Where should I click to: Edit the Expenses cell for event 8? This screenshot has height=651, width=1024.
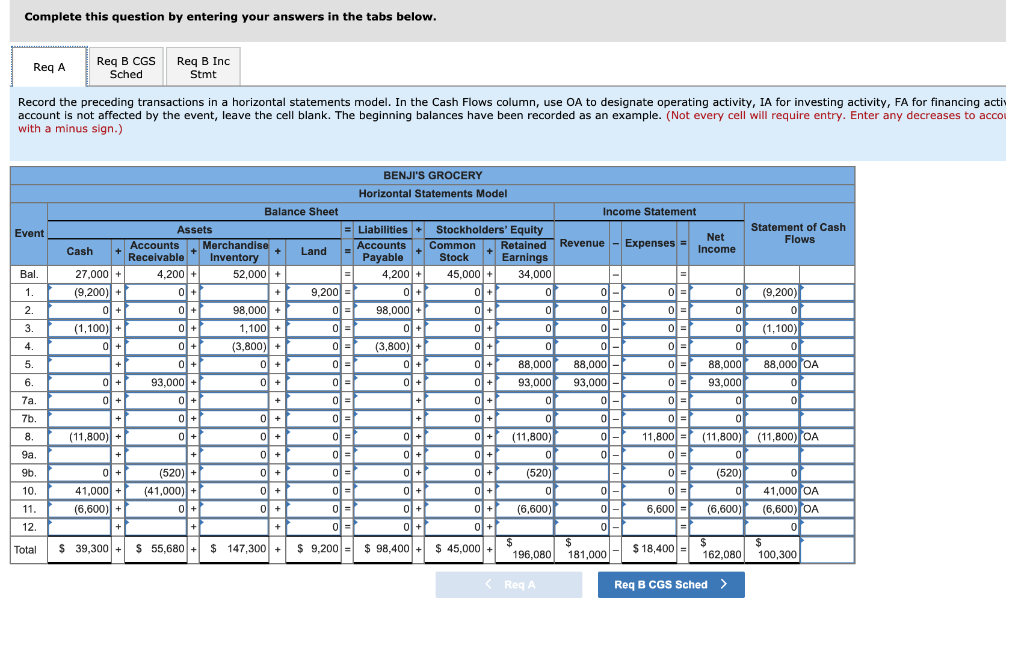coord(650,436)
